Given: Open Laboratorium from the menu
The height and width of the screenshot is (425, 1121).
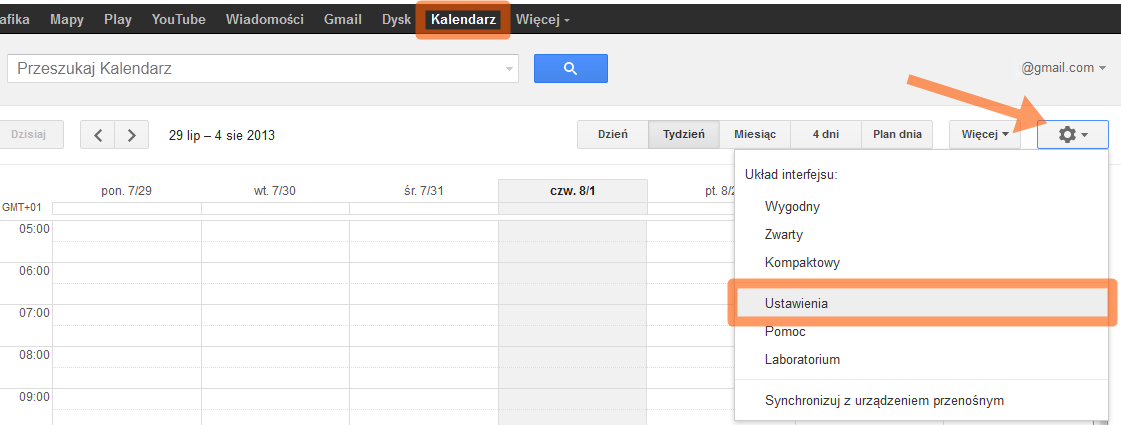Looking at the screenshot, I should (802, 359).
